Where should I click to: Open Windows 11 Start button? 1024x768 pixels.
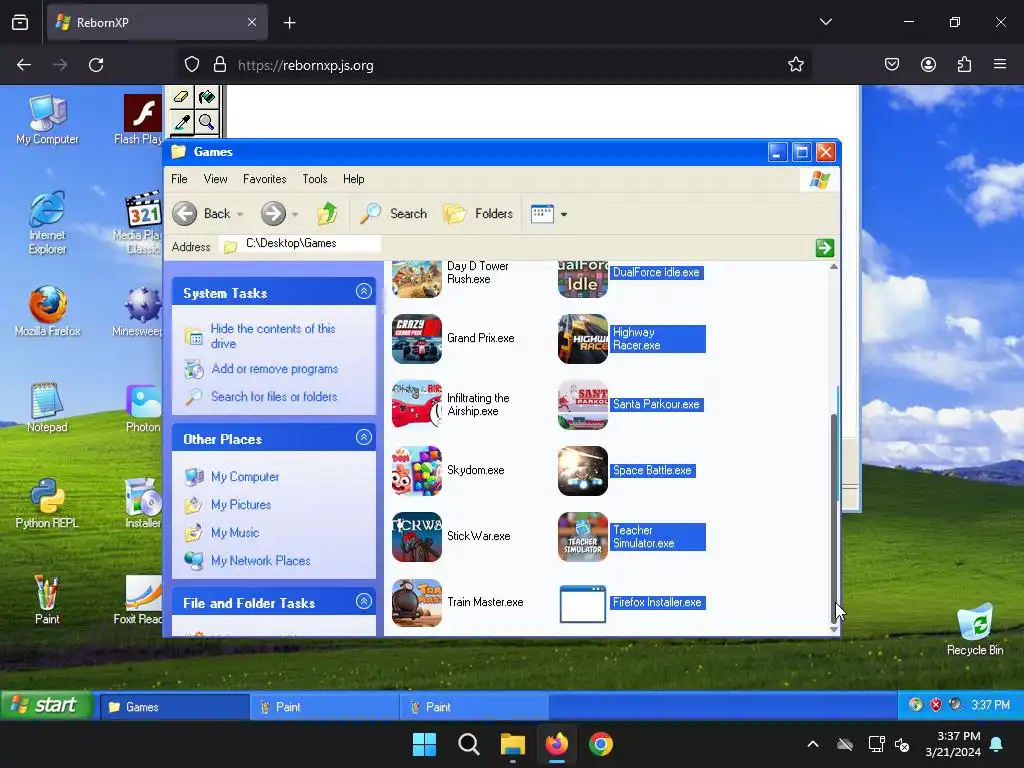[x=424, y=744]
